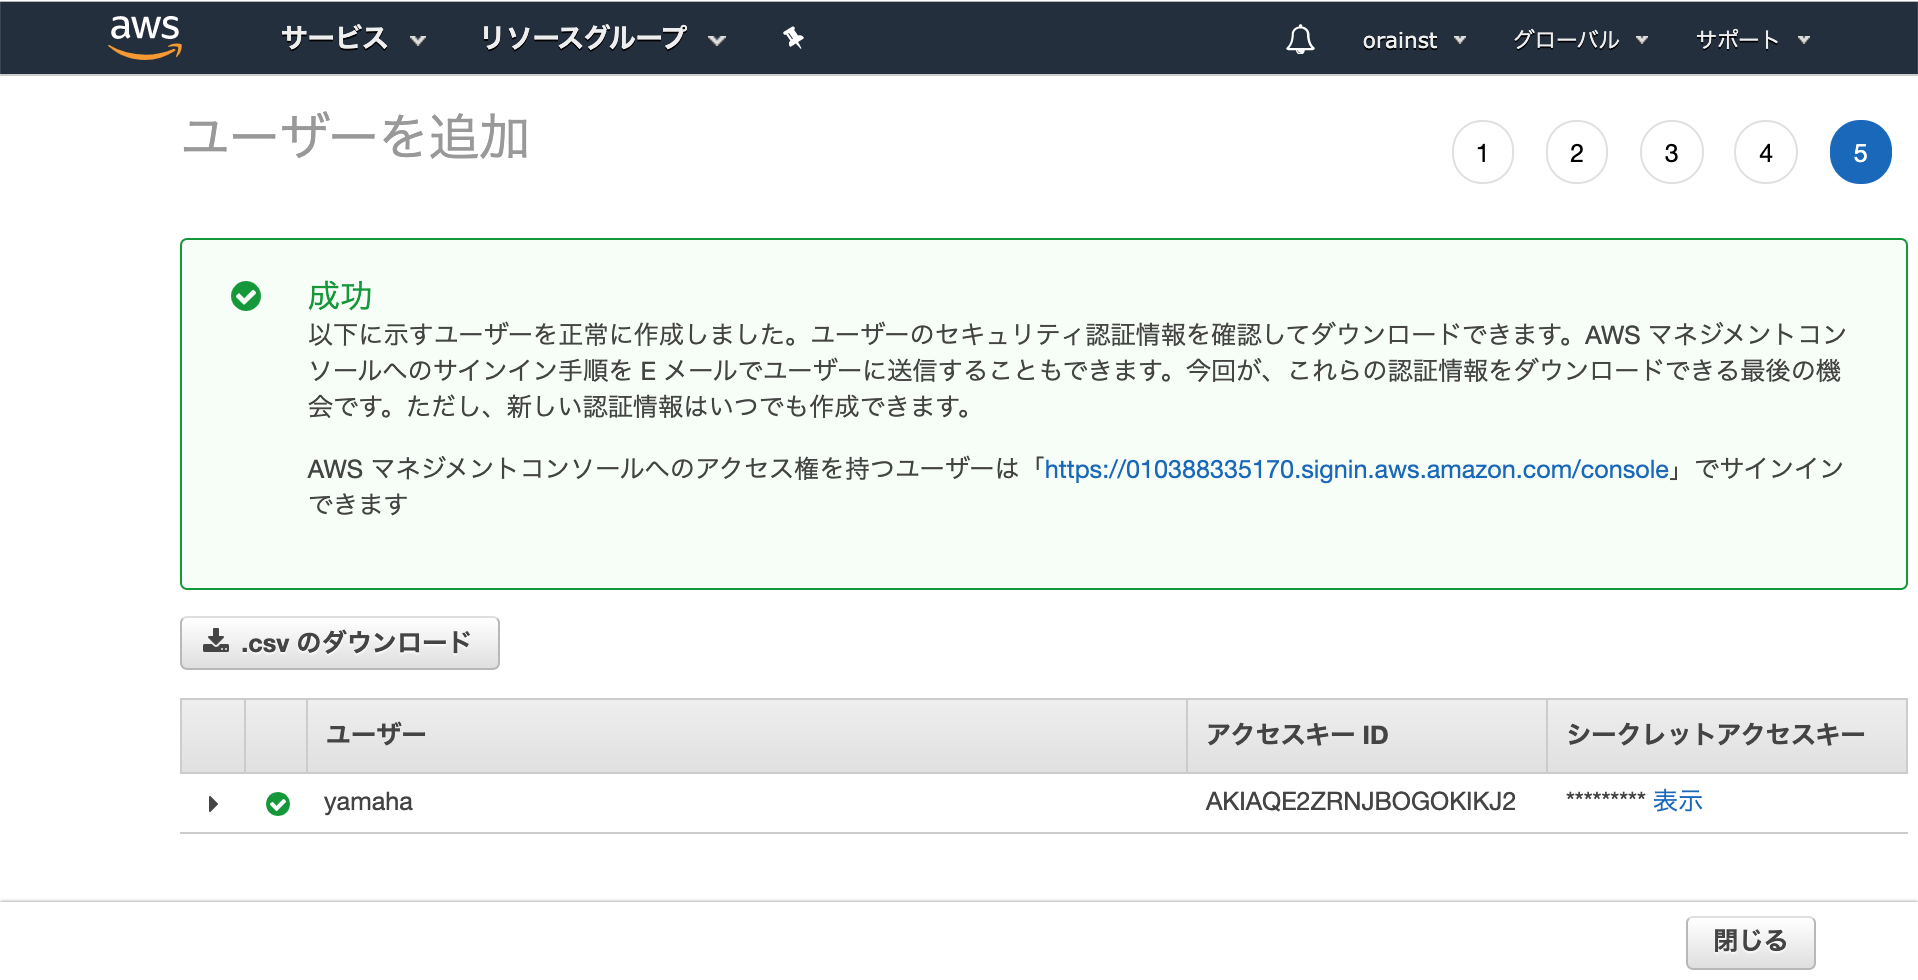Click the pin shortcuts icon
The height and width of the screenshot is (980, 1918).
coord(794,38)
